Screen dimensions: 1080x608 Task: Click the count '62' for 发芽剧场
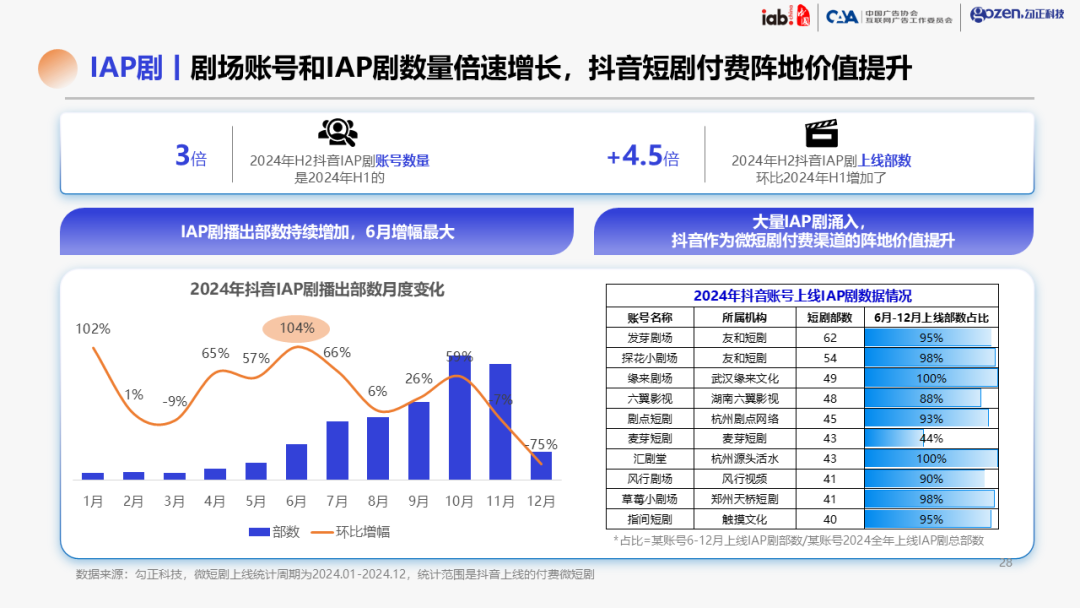(x=830, y=338)
